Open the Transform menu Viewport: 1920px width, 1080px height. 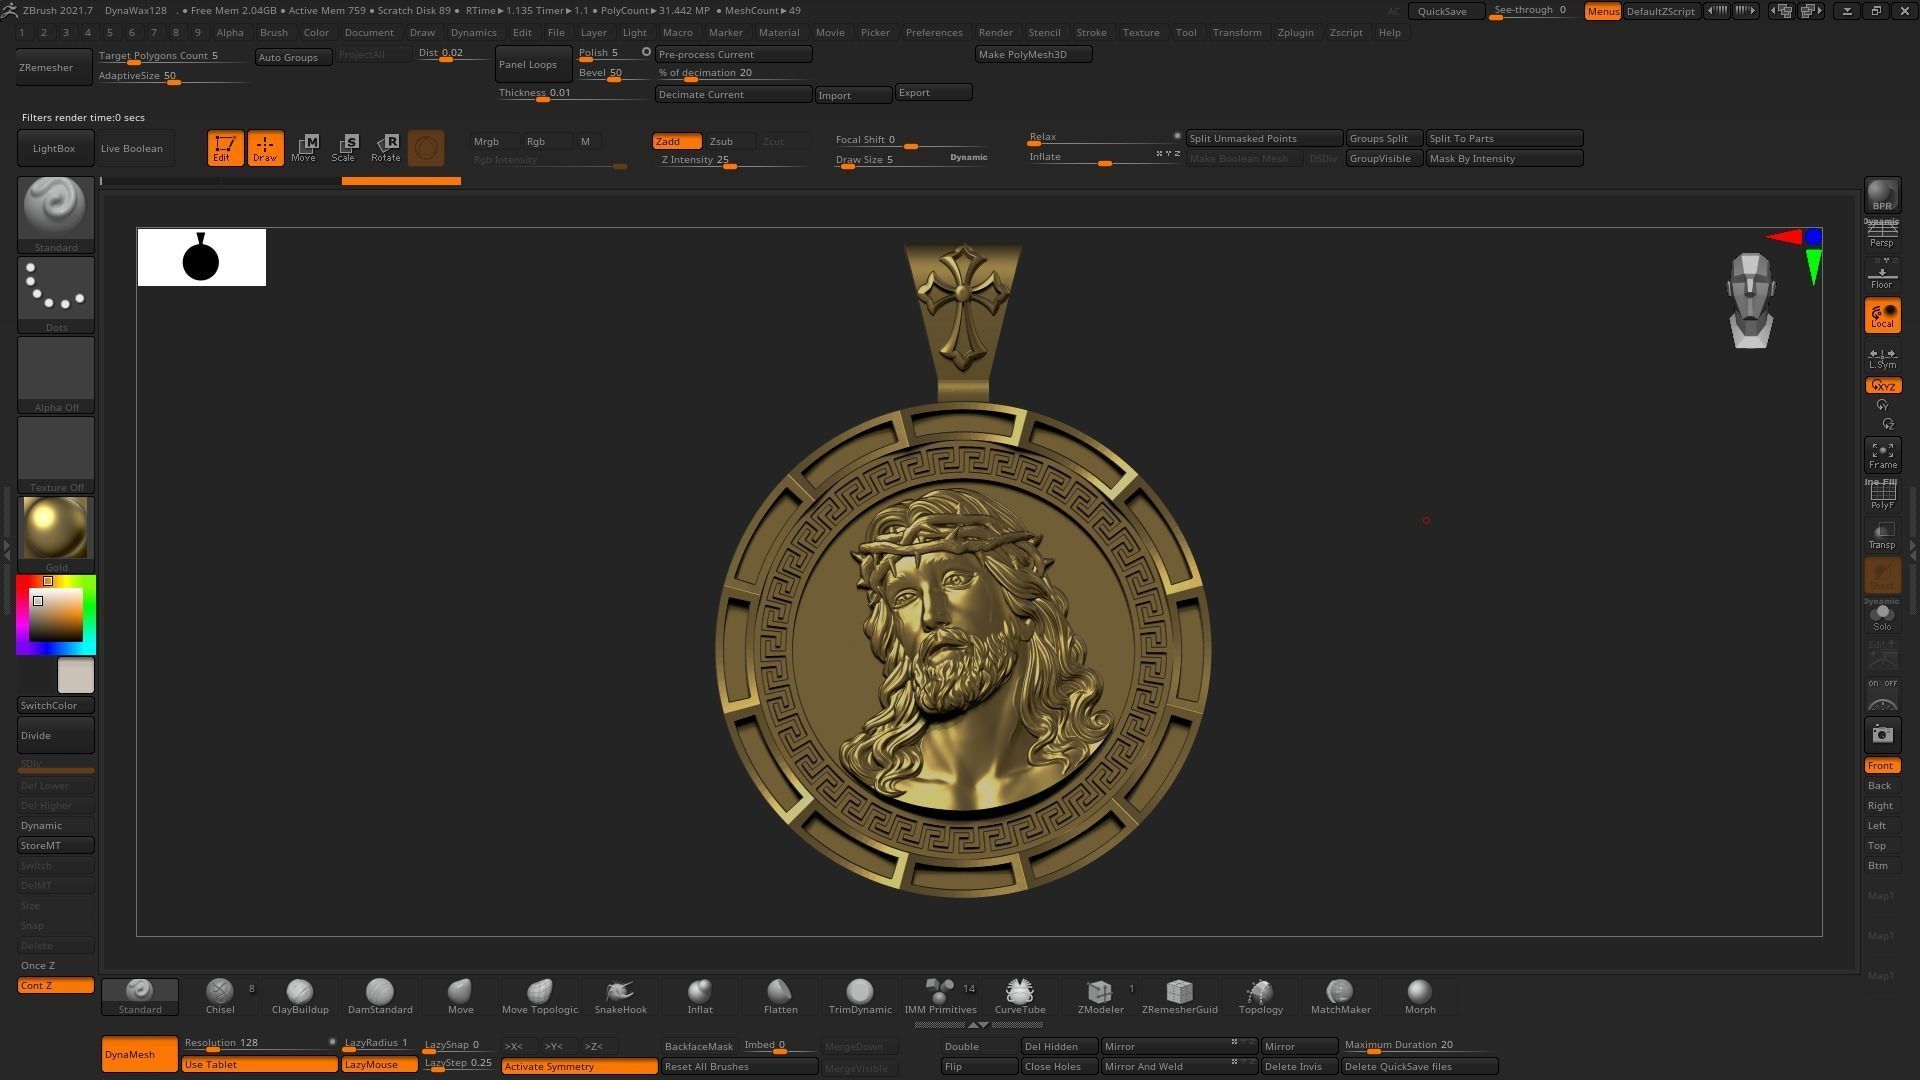pos(1237,32)
